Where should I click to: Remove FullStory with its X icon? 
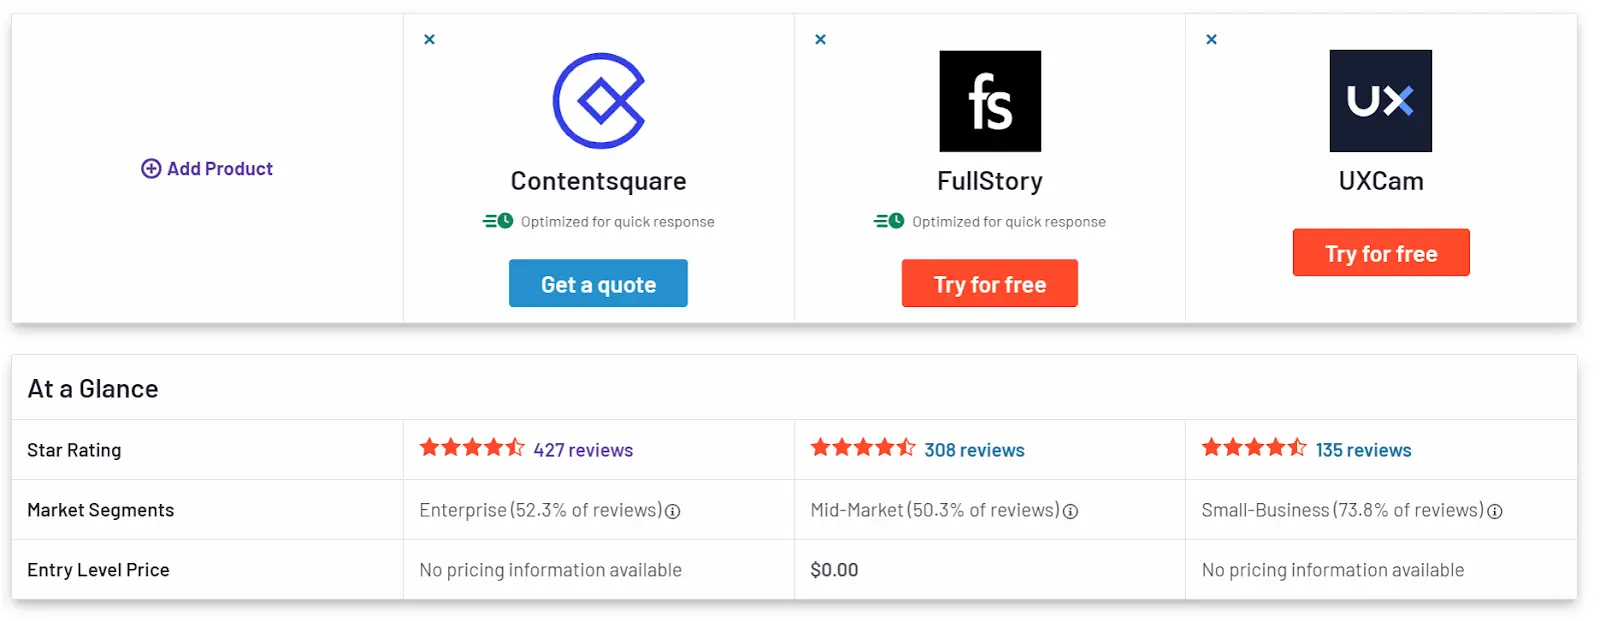pyautogui.click(x=820, y=40)
